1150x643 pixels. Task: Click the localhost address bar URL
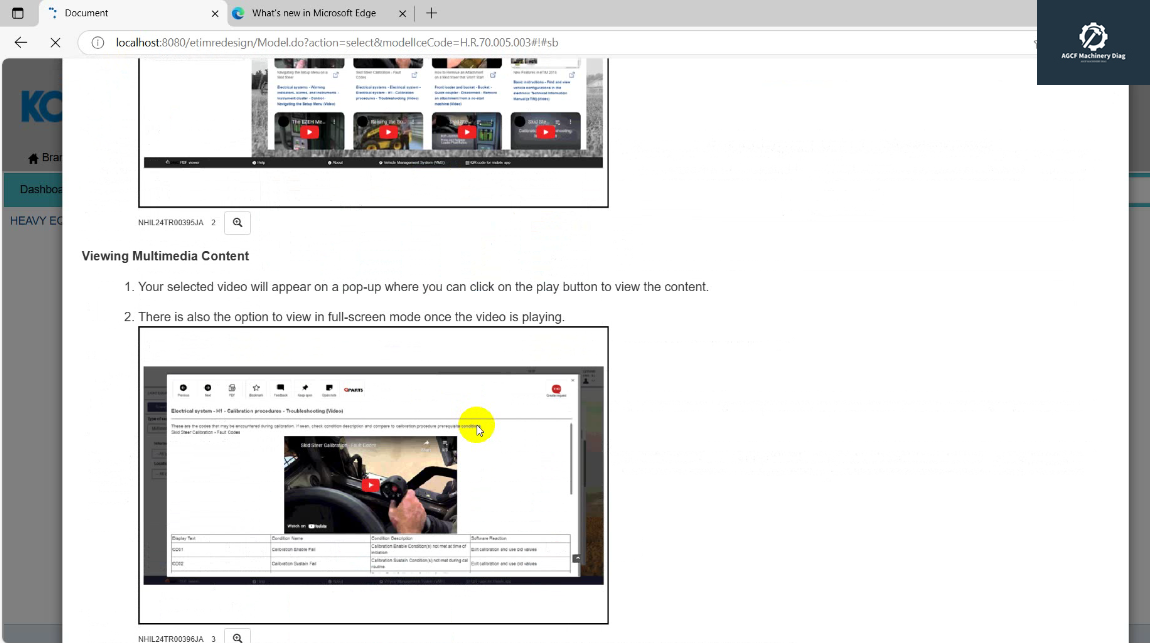coord(337,43)
